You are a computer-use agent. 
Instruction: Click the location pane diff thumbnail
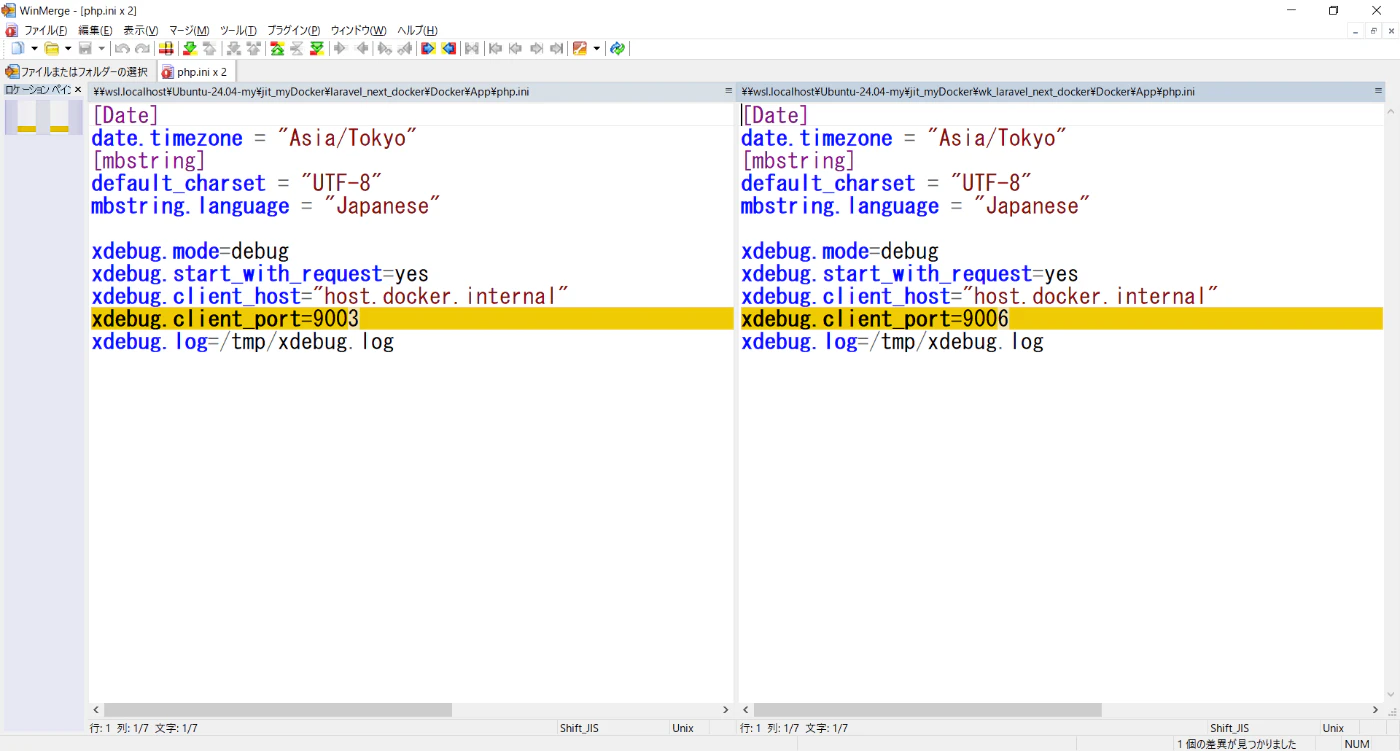(x=43, y=118)
